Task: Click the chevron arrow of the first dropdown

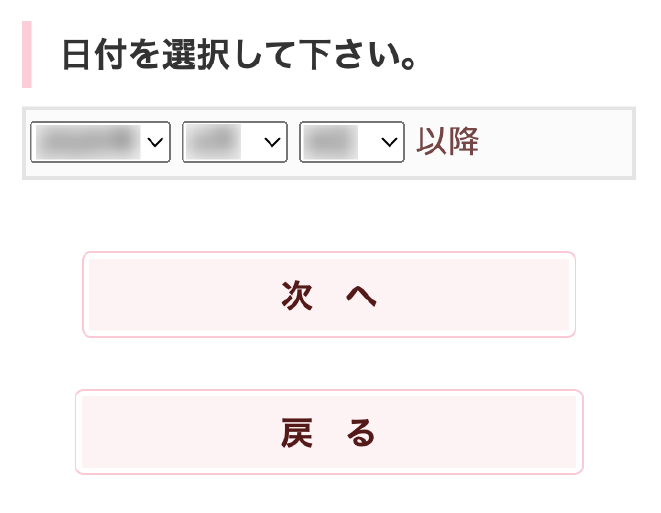Action: [x=155, y=142]
